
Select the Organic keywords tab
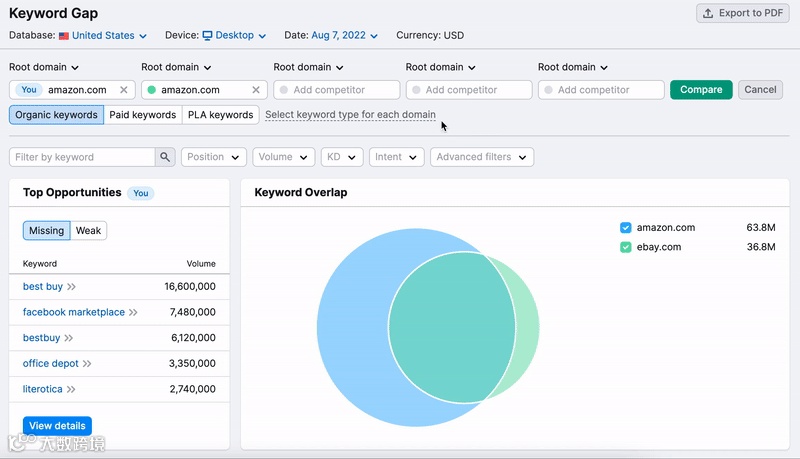click(x=56, y=115)
